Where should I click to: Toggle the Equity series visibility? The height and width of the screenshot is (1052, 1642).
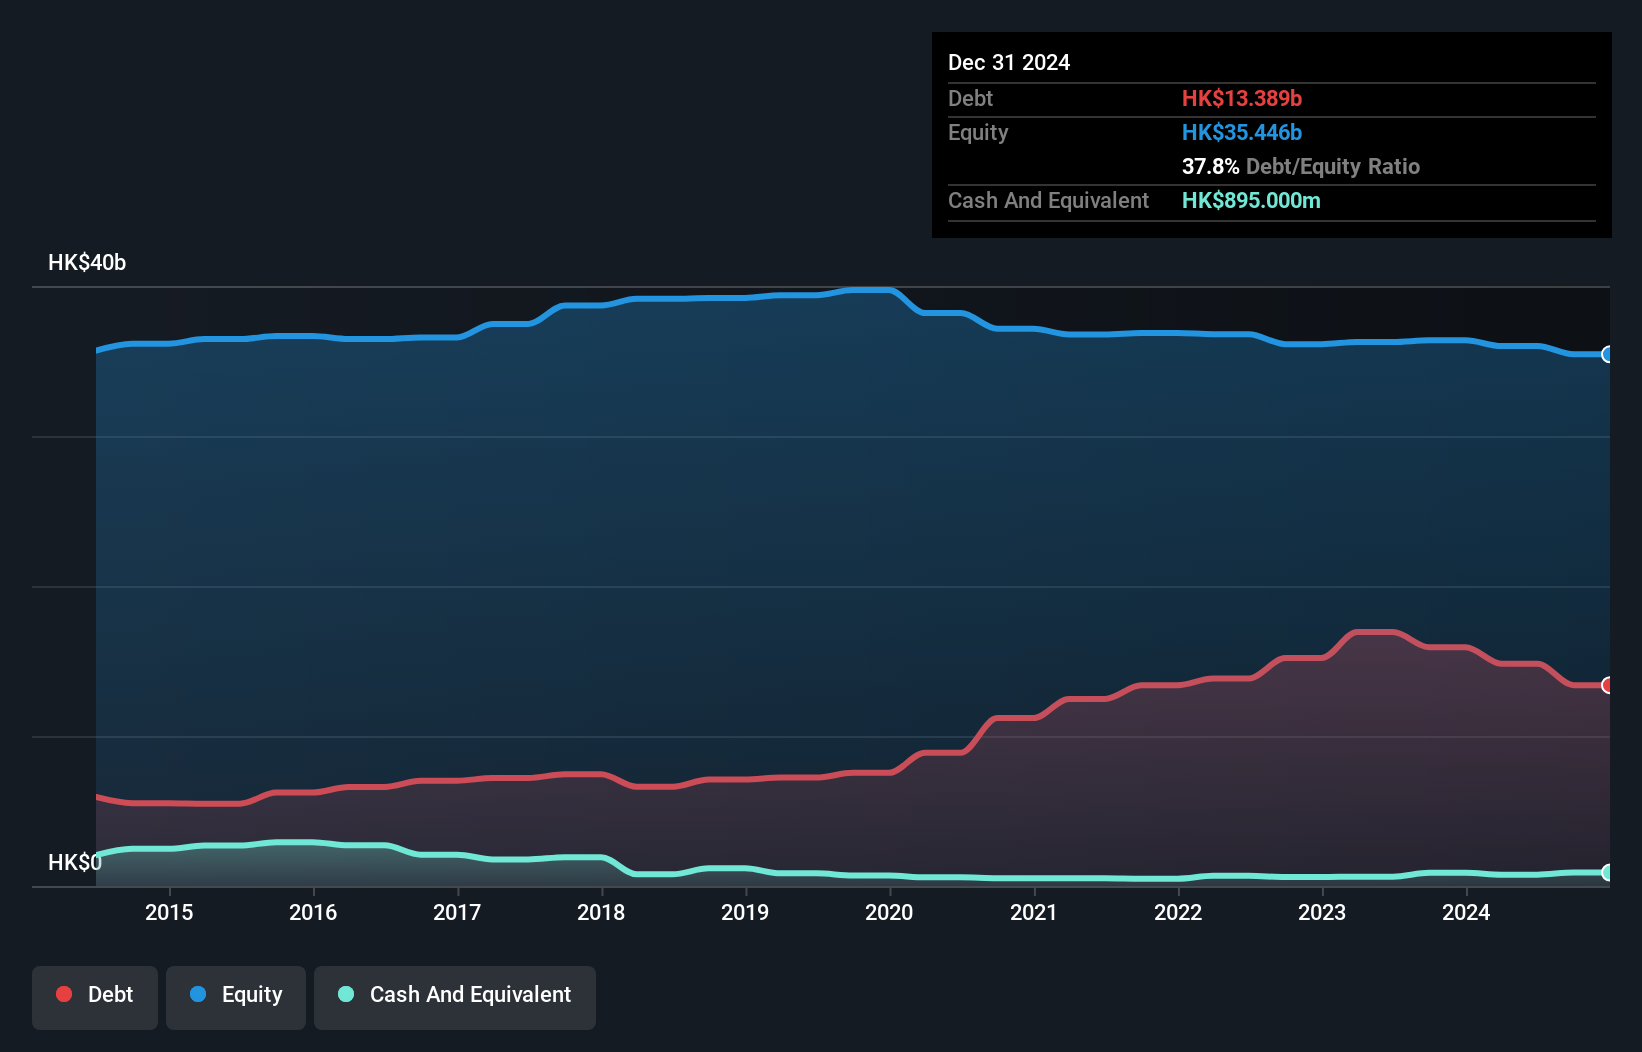235,997
